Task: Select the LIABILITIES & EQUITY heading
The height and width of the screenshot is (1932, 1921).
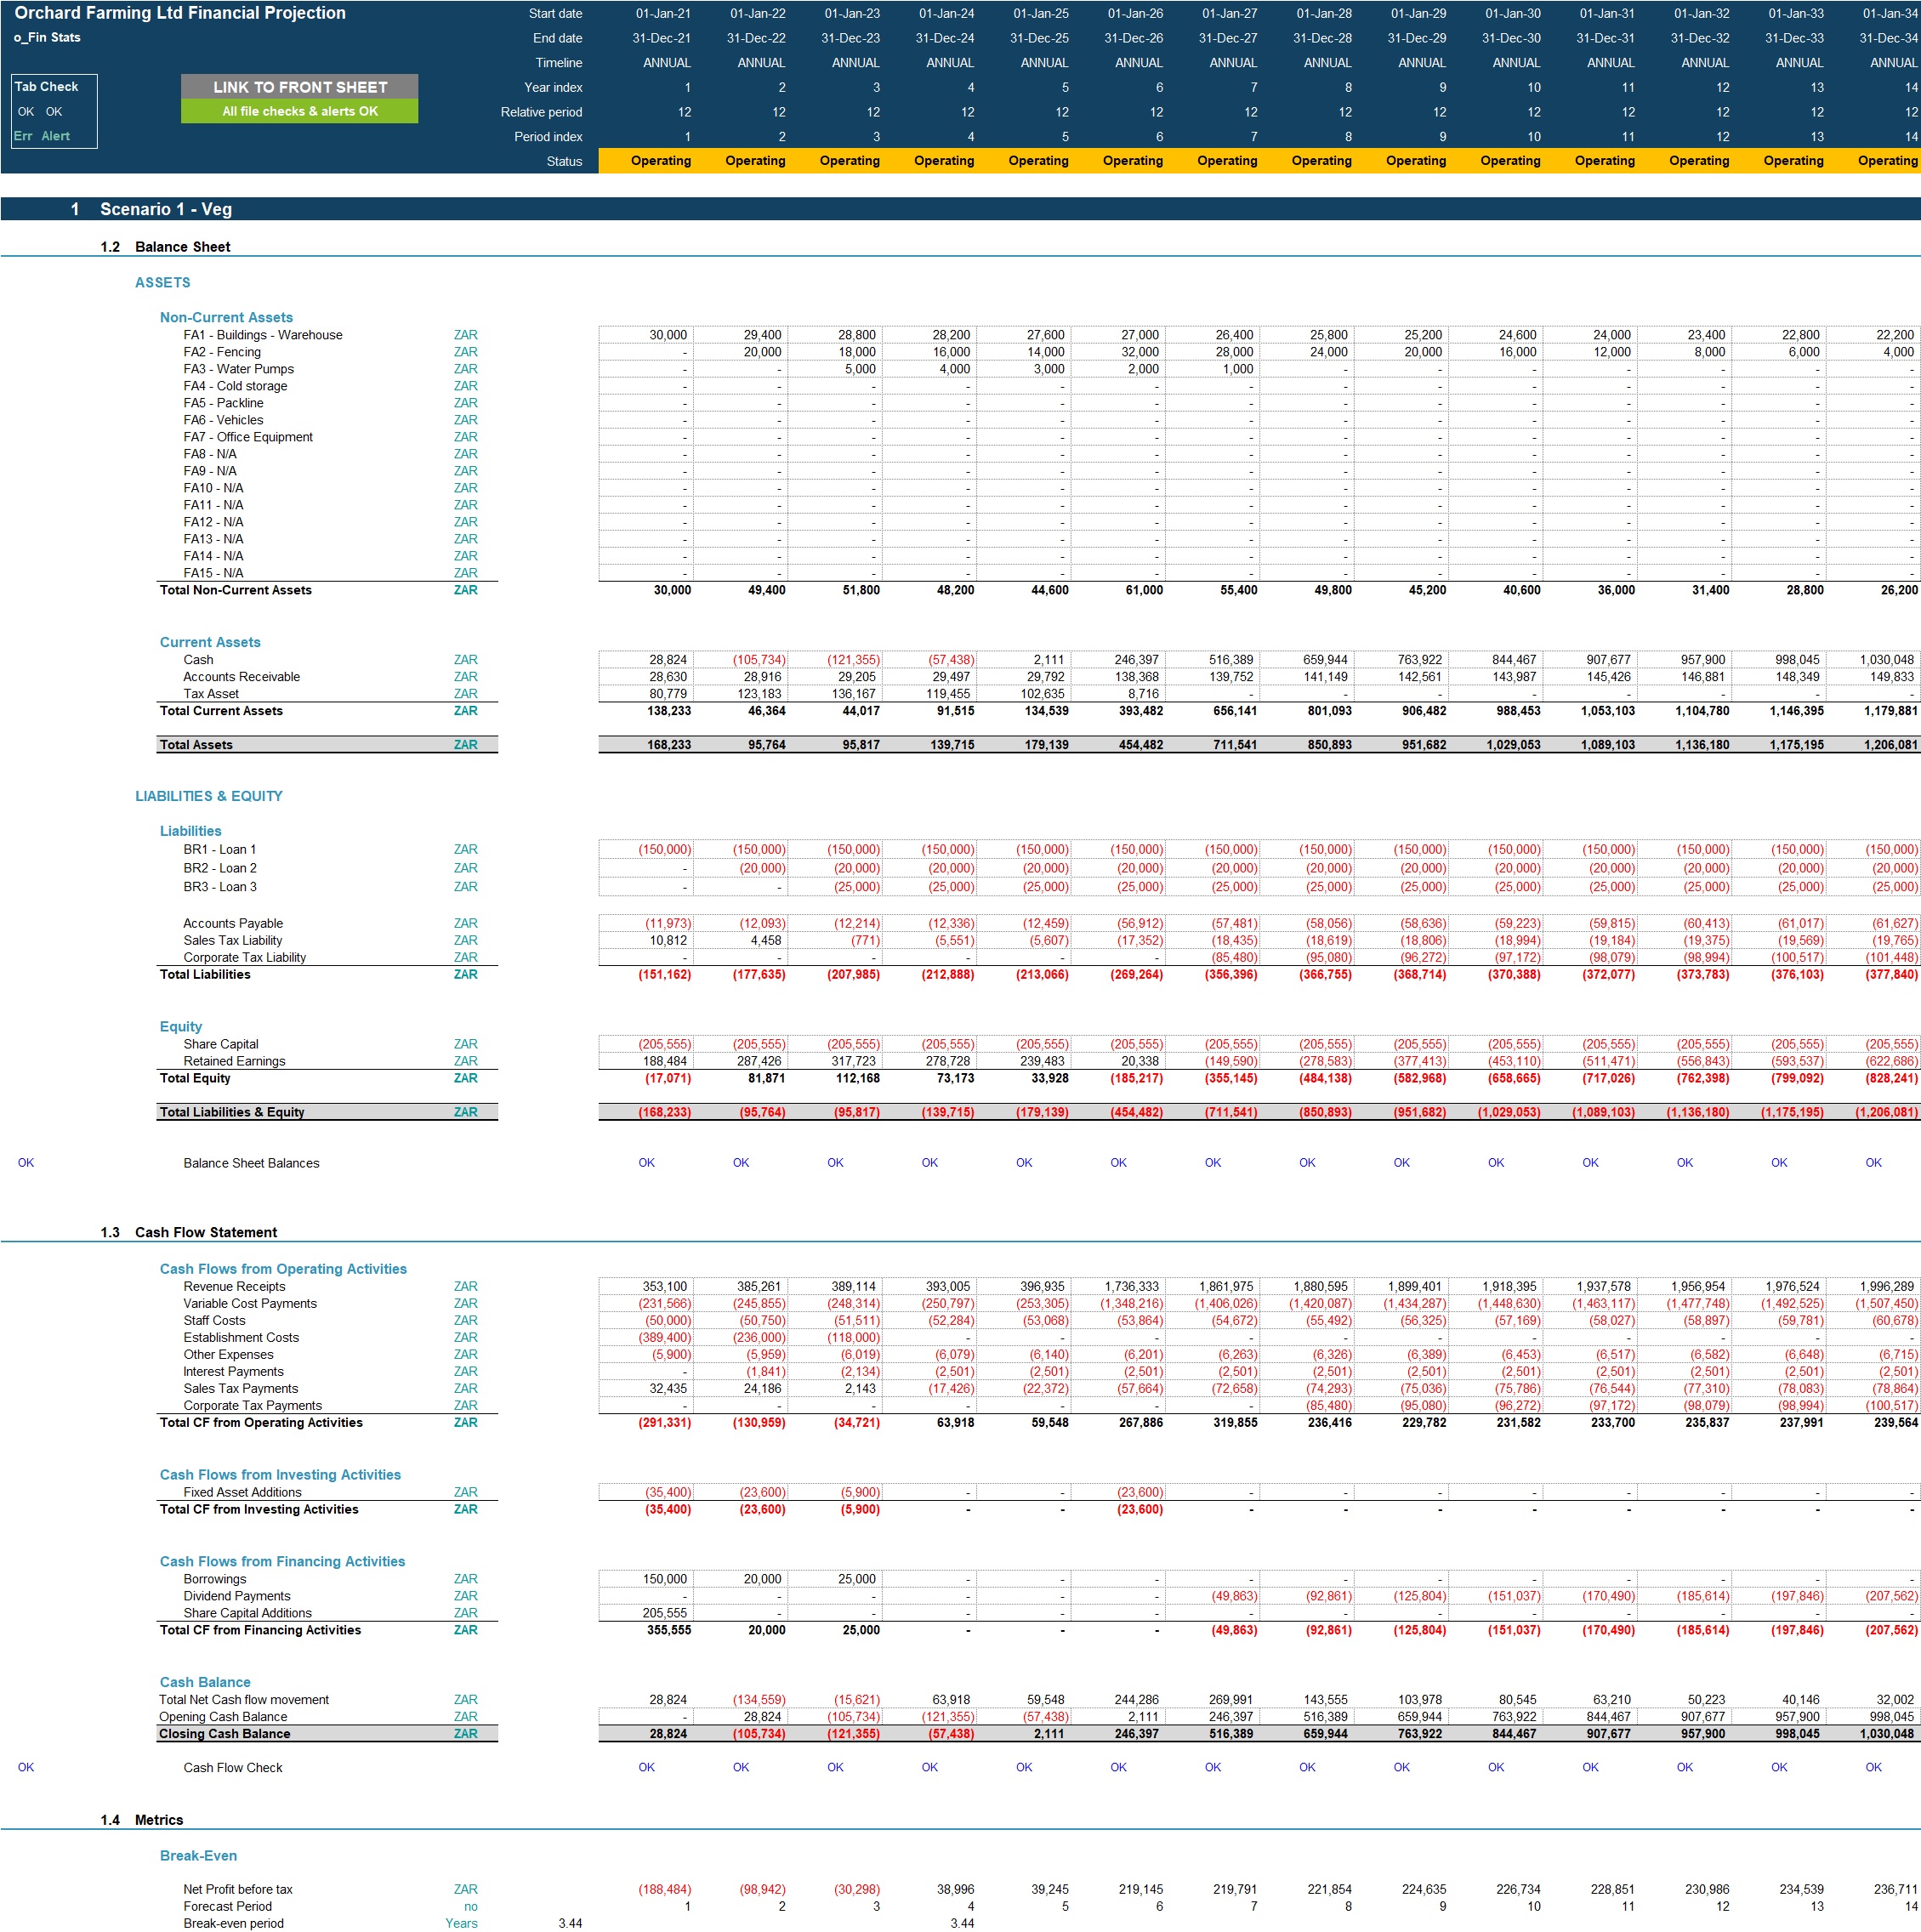Action: [209, 796]
